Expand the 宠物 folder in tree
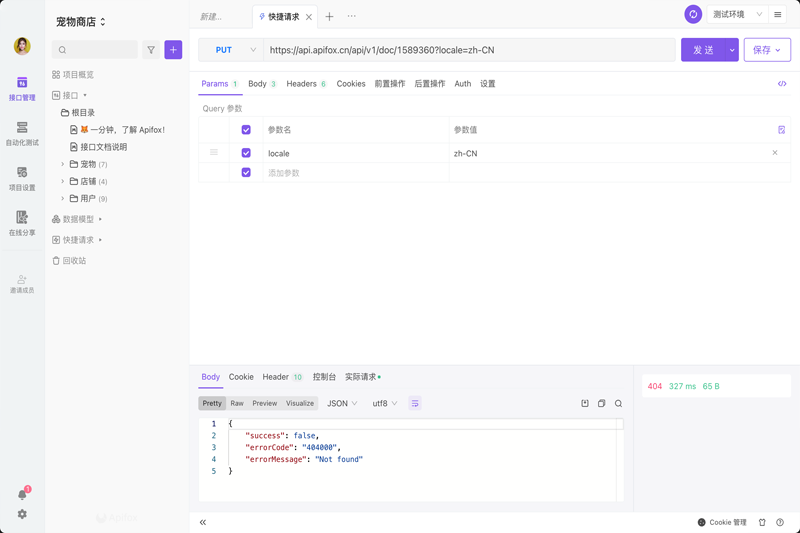Image resolution: width=800 pixels, height=533 pixels. [63, 164]
